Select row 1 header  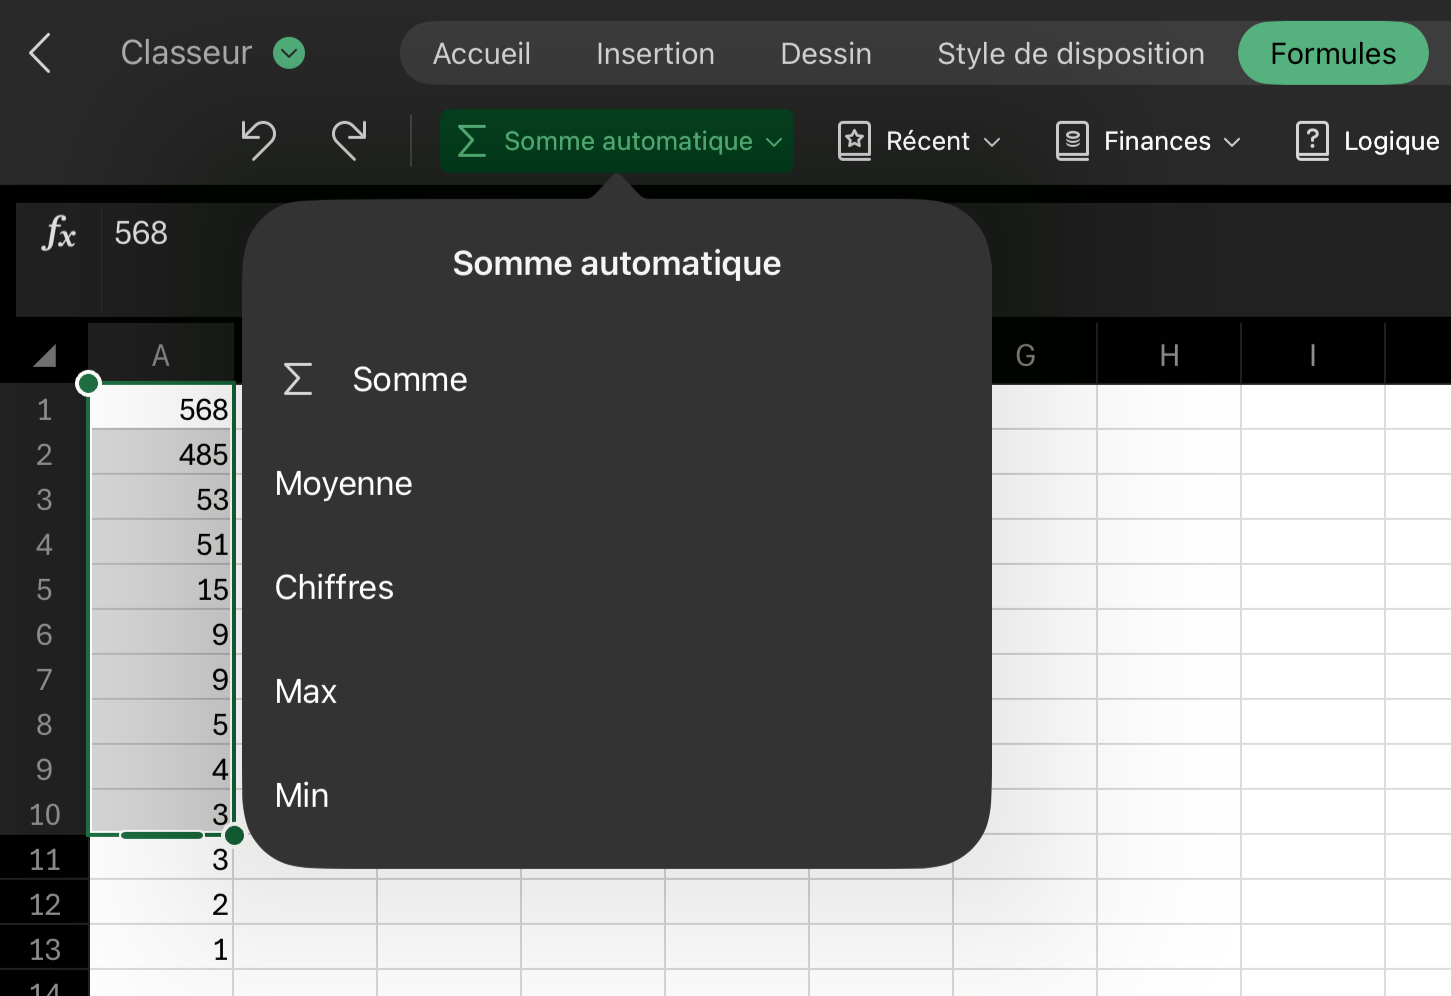(44, 409)
